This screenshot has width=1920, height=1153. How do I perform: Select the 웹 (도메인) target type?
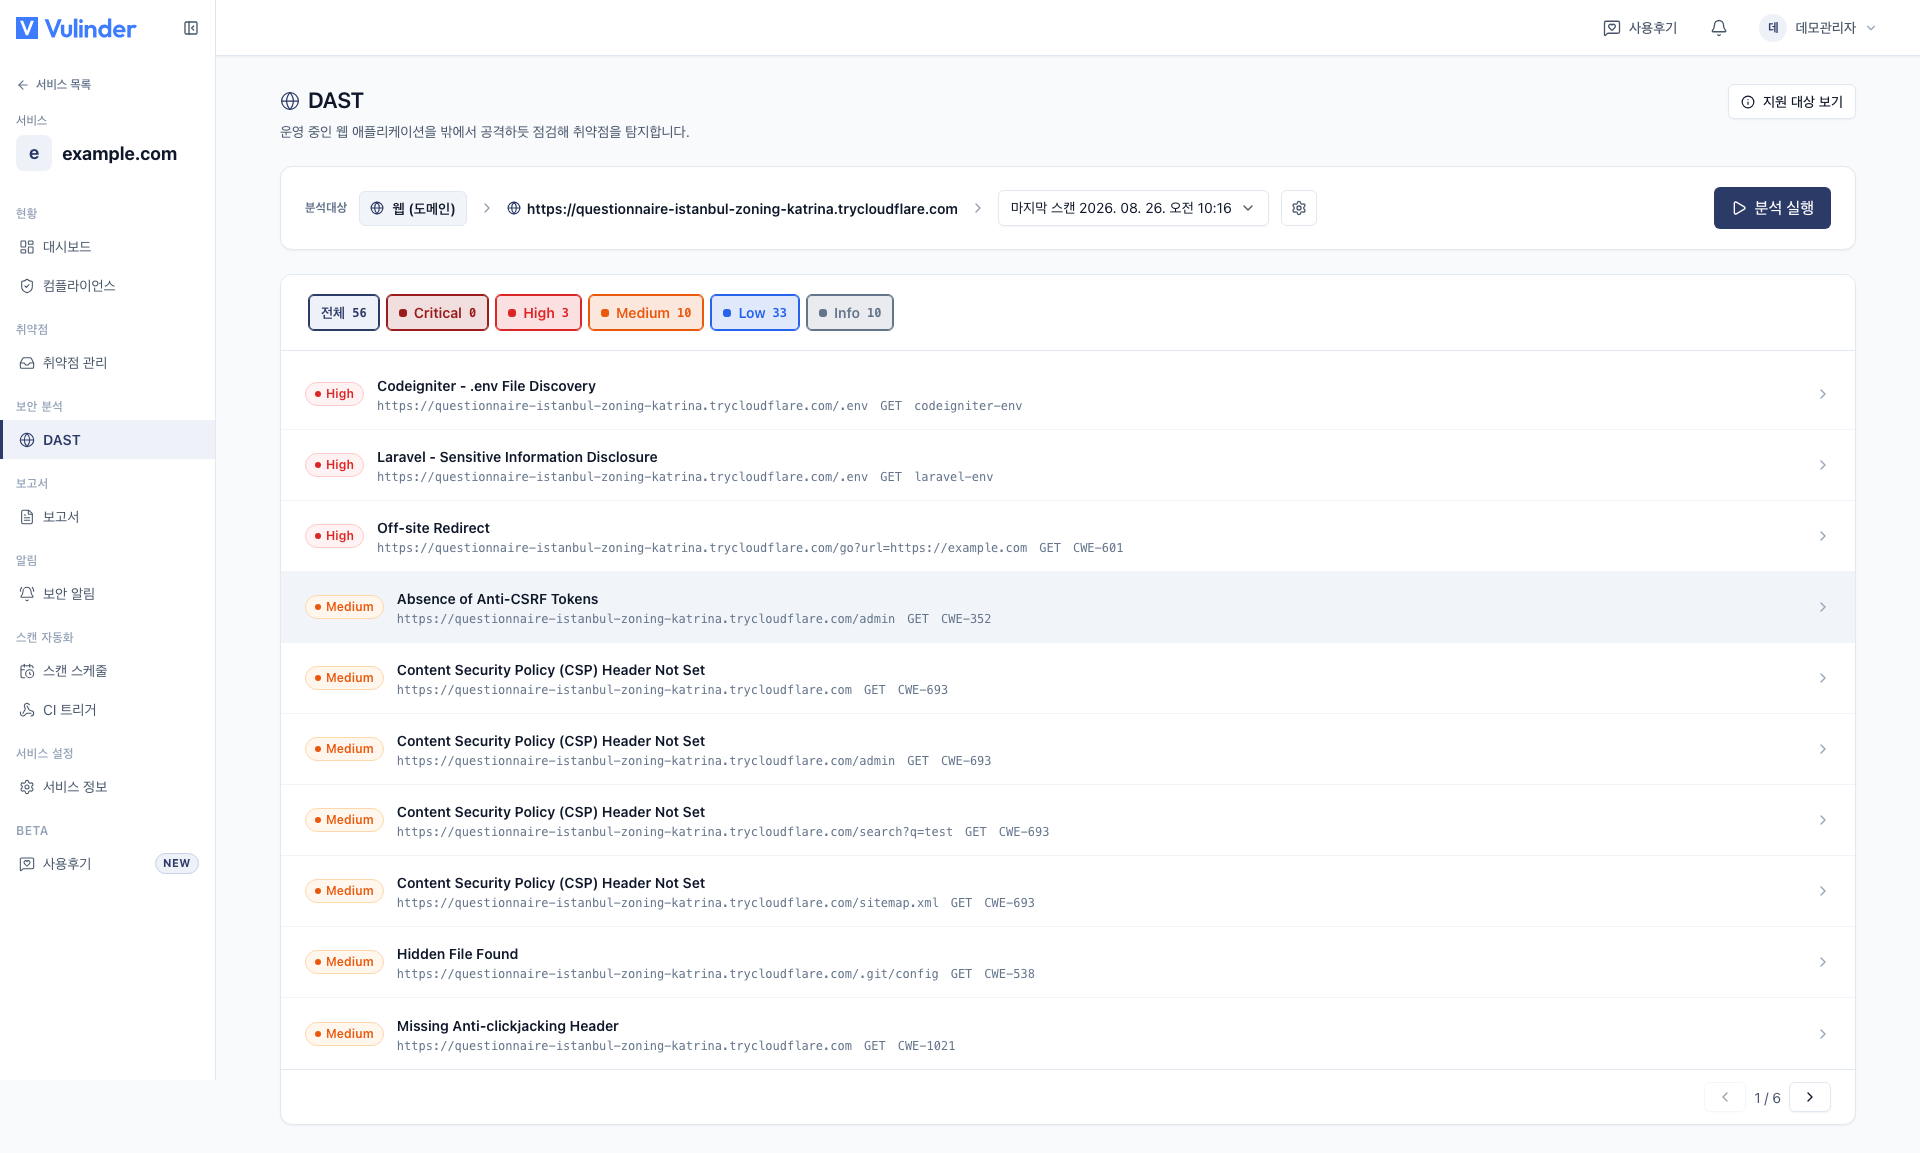(413, 208)
